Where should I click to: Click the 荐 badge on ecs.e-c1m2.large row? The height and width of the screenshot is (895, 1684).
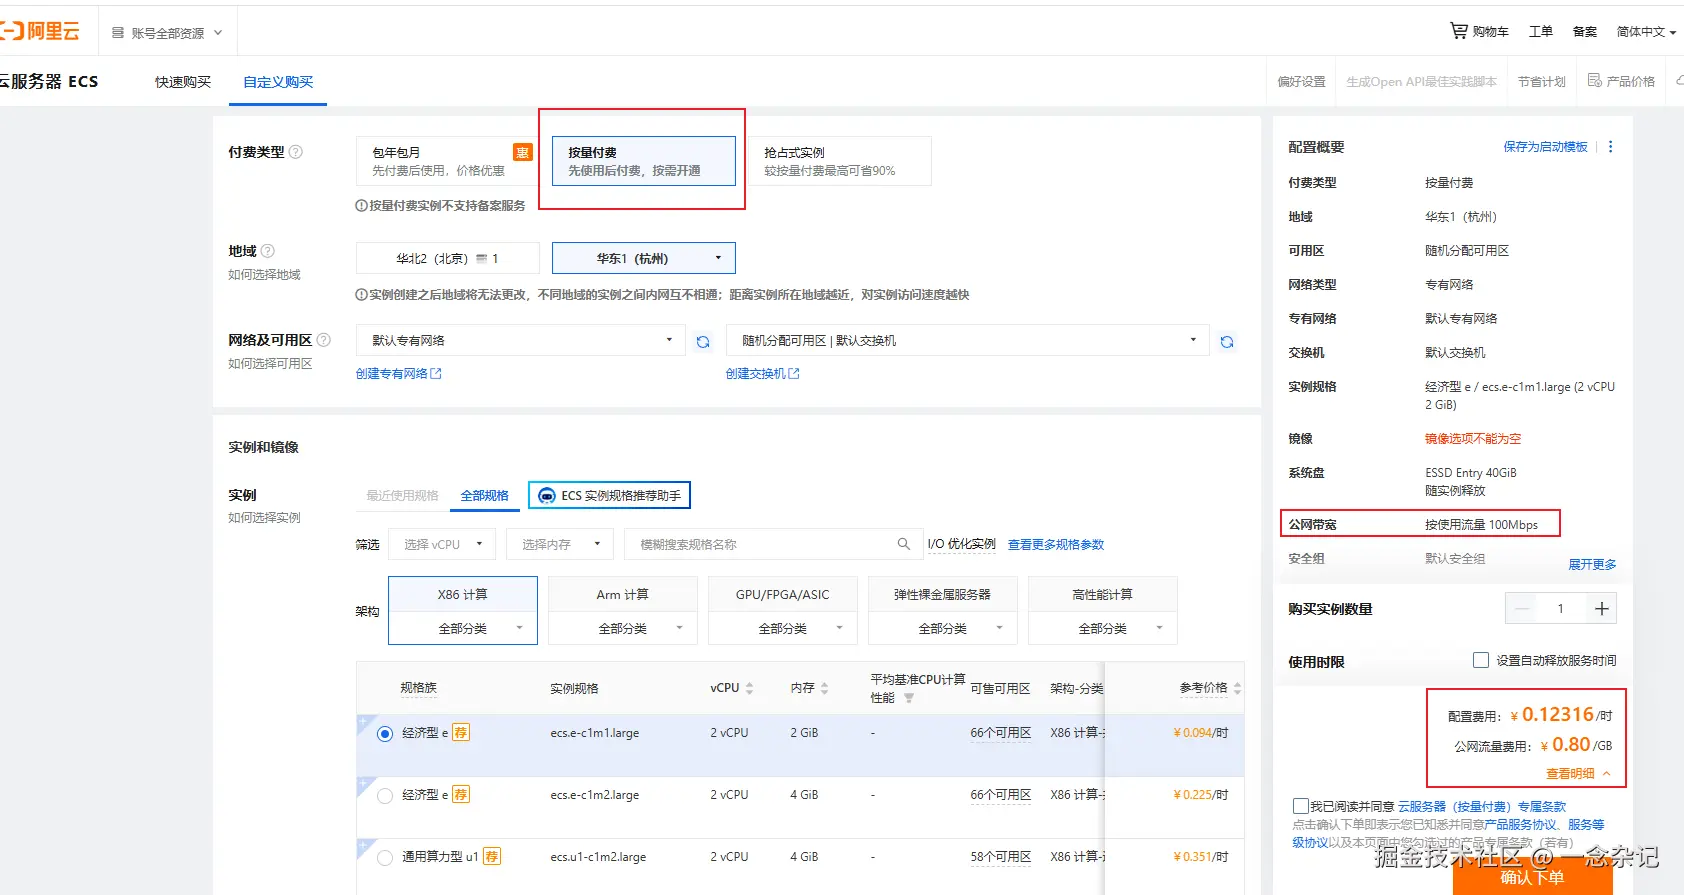[x=460, y=795]
